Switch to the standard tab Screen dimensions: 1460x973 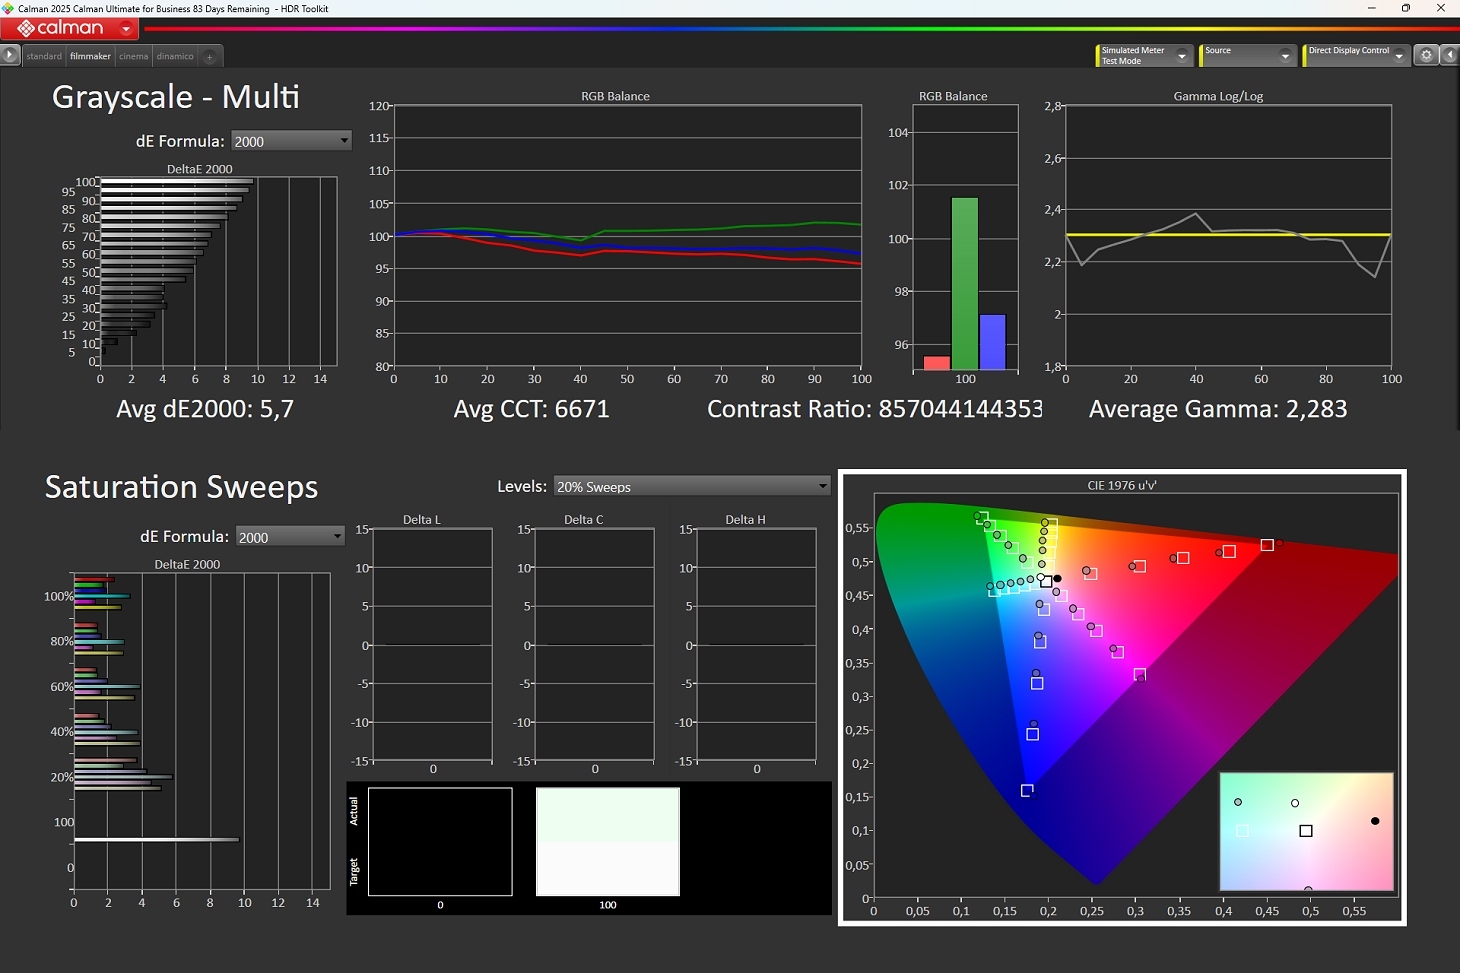coord(44,57)
